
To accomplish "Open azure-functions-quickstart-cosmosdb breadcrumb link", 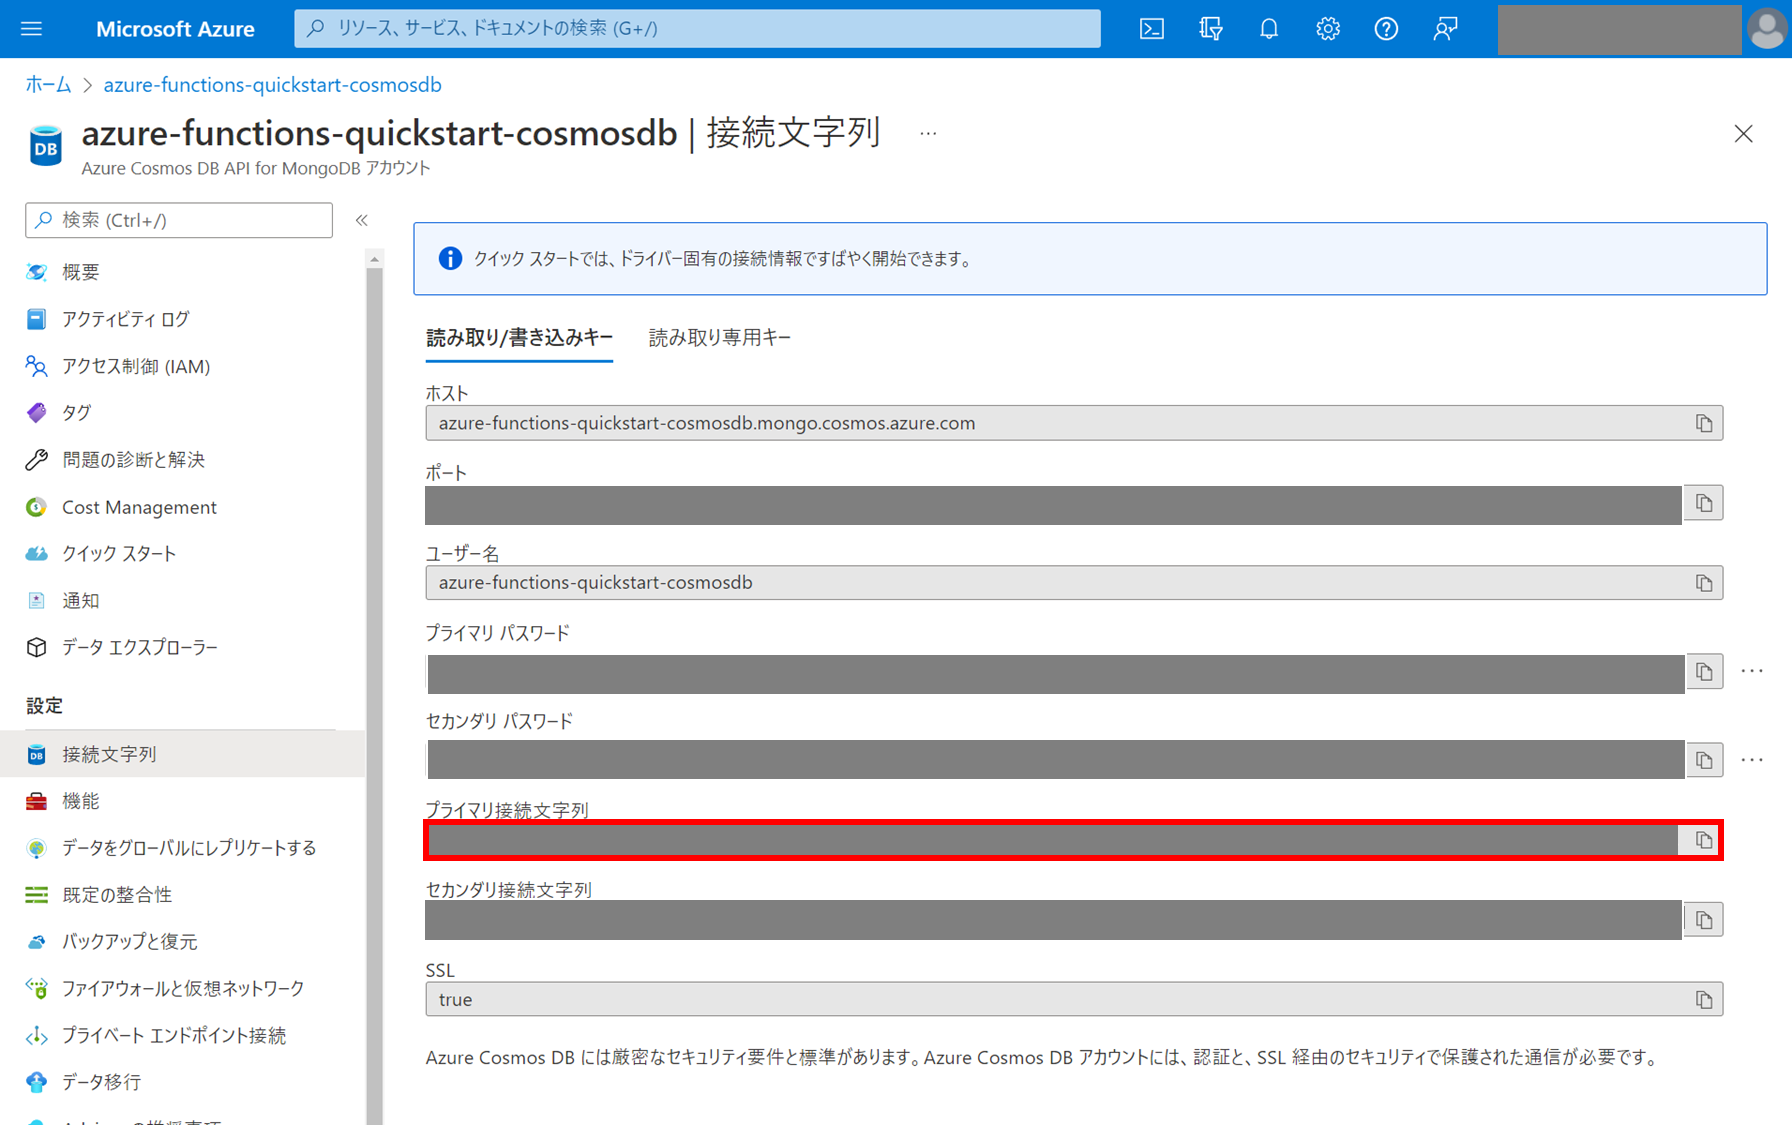I will point(272,85).
